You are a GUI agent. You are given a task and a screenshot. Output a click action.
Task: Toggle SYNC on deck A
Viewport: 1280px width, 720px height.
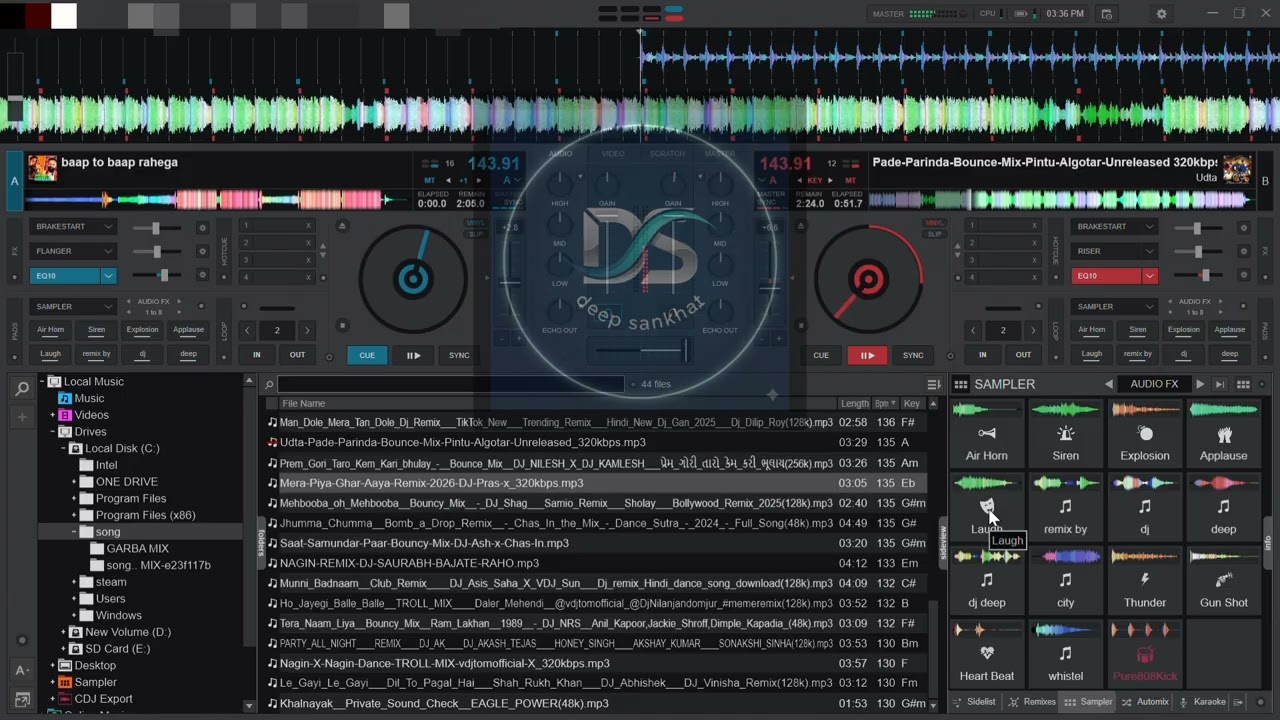click(x=459, y=355)
